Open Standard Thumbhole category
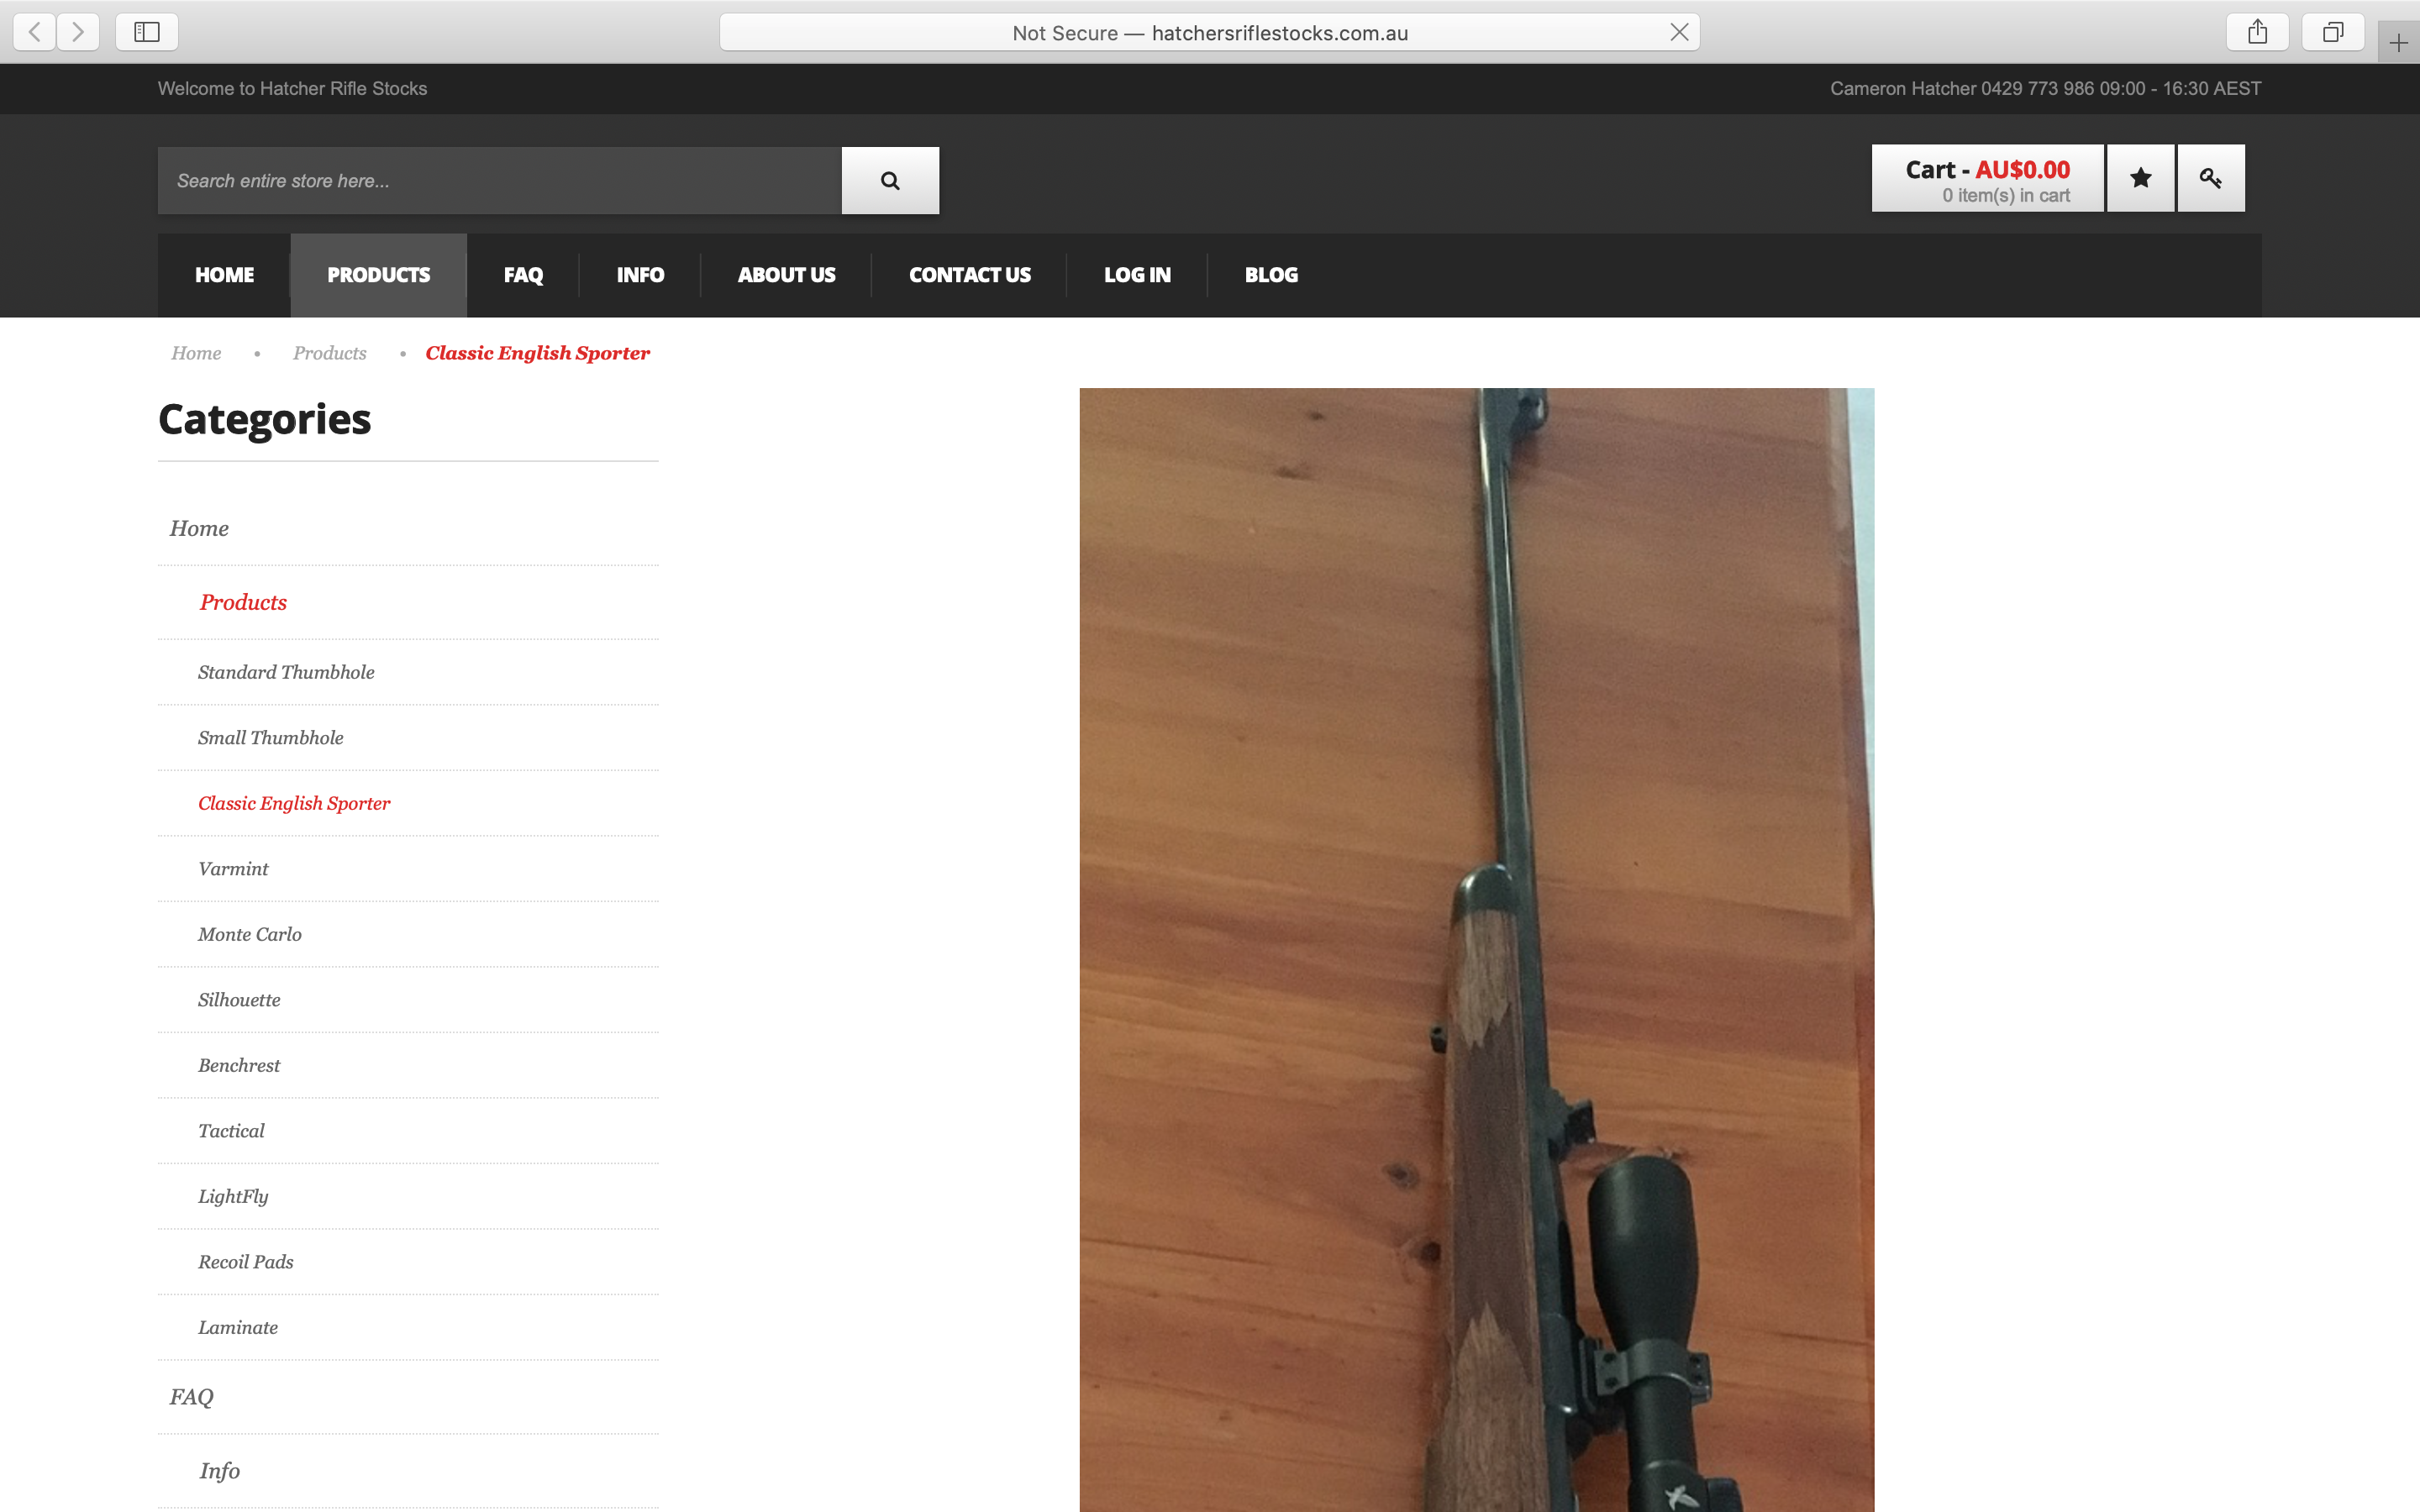Screen dimensions: 2420x1512 286,672
